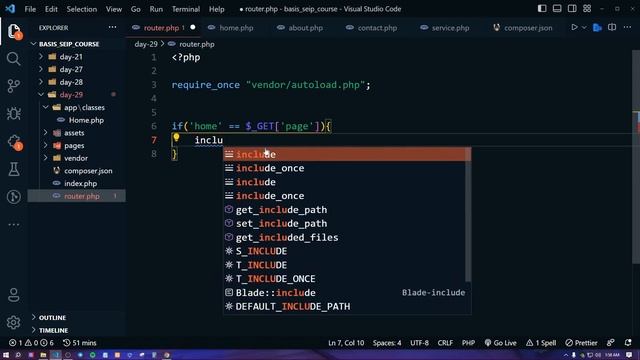The width and height of the screenshot is (640, 360).
Task: Run the PHP file play button
Action: [574, 27]
